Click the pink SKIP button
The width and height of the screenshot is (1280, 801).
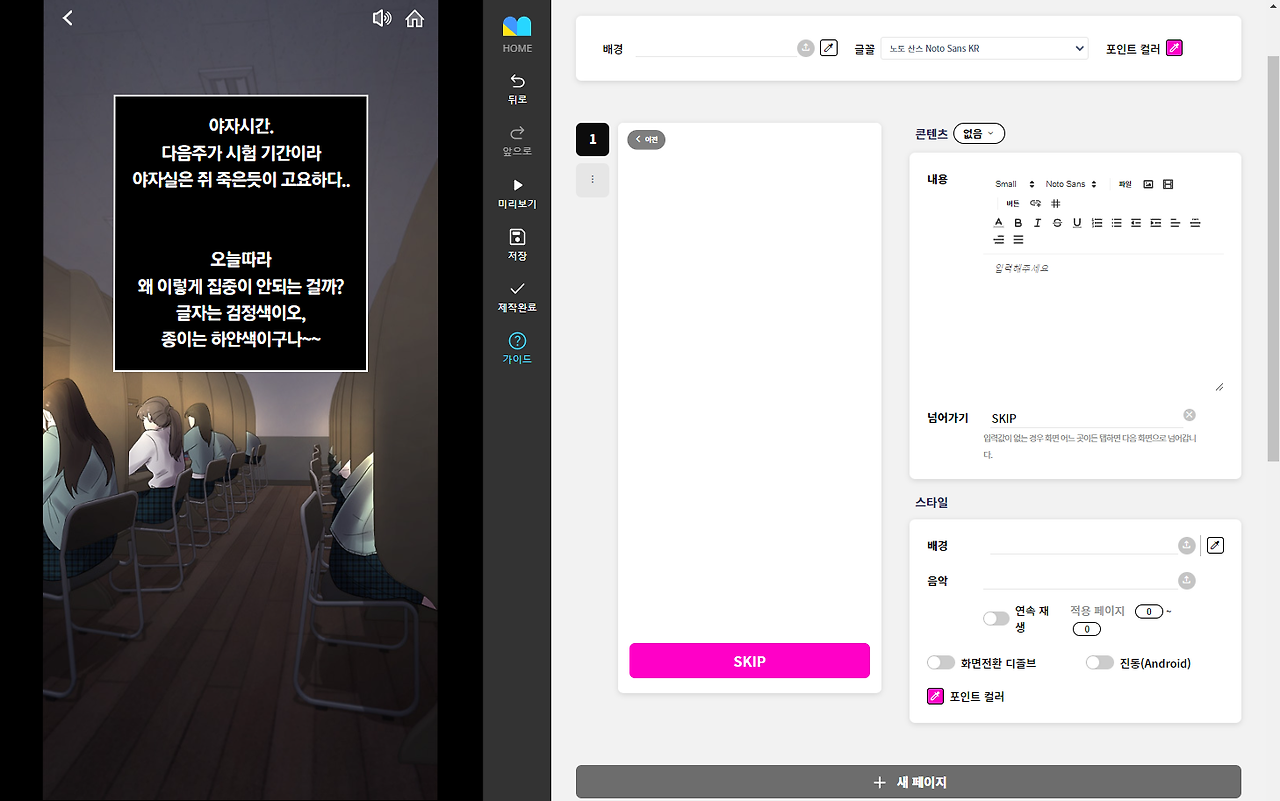tap(749, 661)
